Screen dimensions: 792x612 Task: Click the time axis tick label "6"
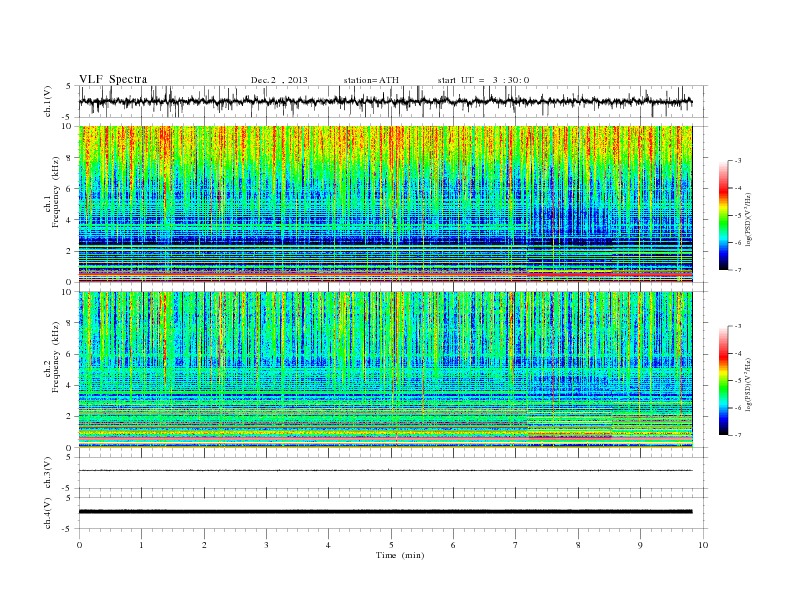453,545
